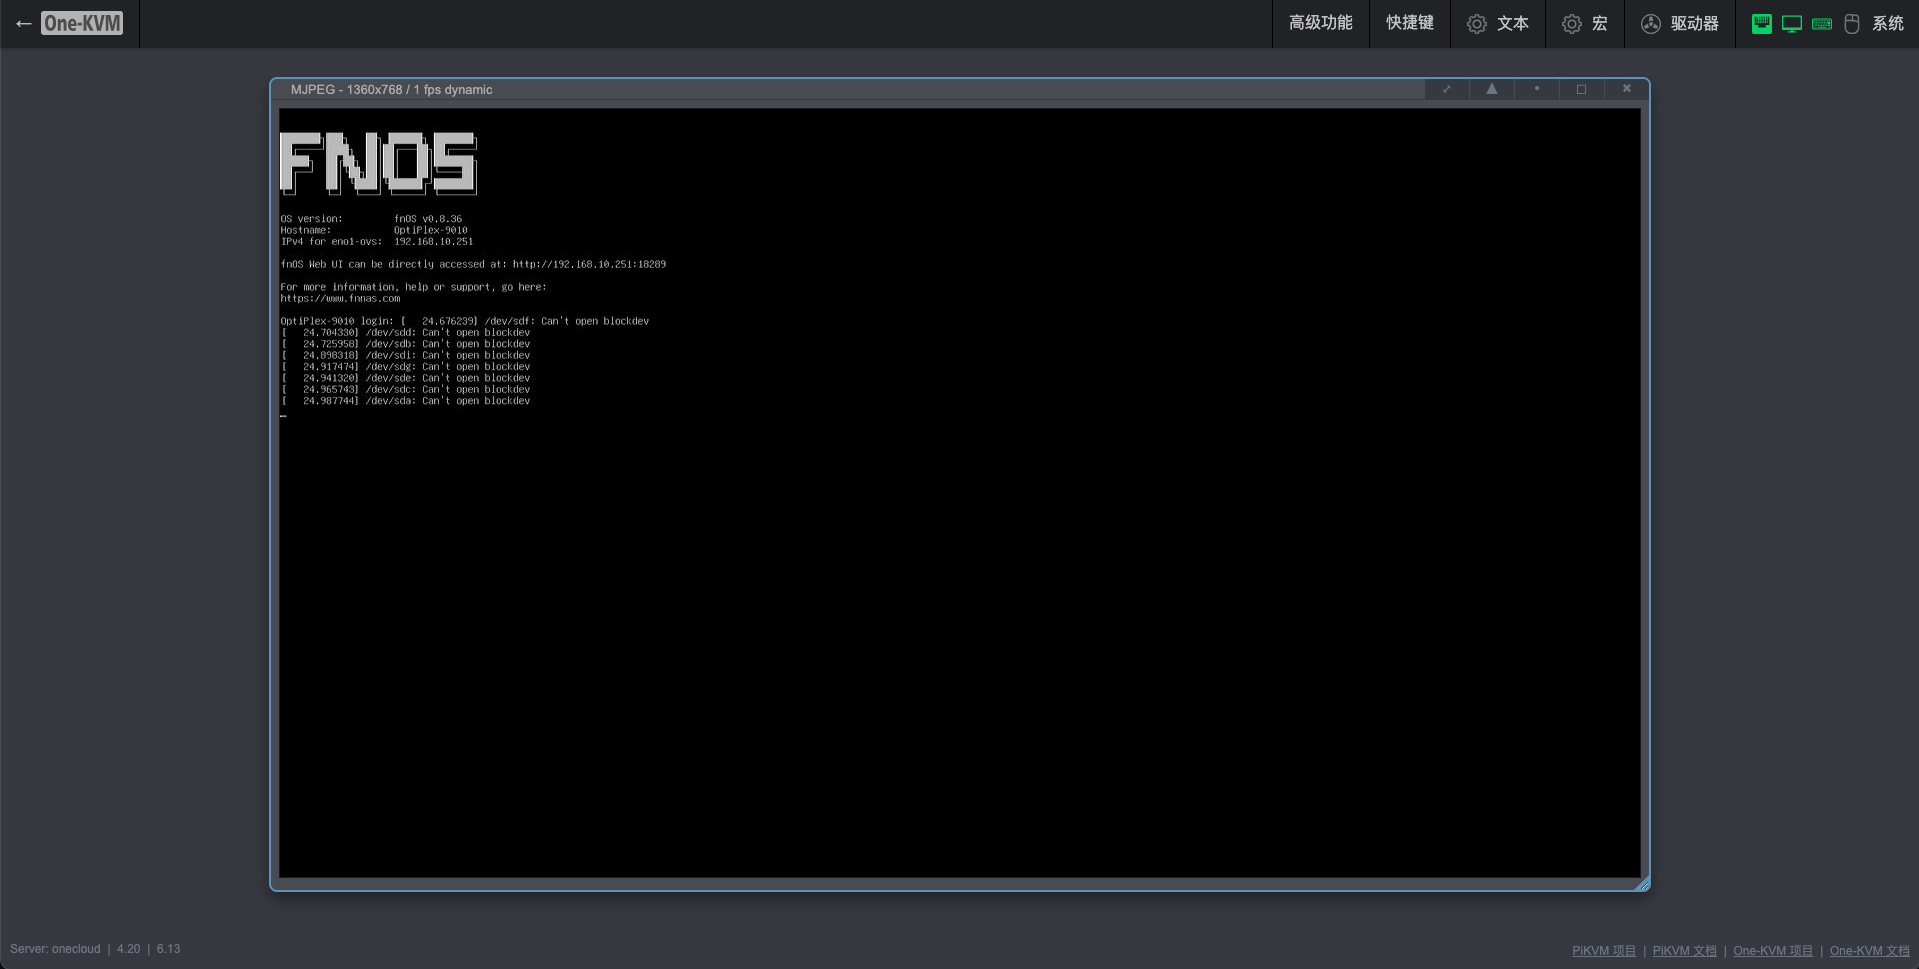Open the 文本 text menu
The image size is (1919, 969).
pos(1498,23)
